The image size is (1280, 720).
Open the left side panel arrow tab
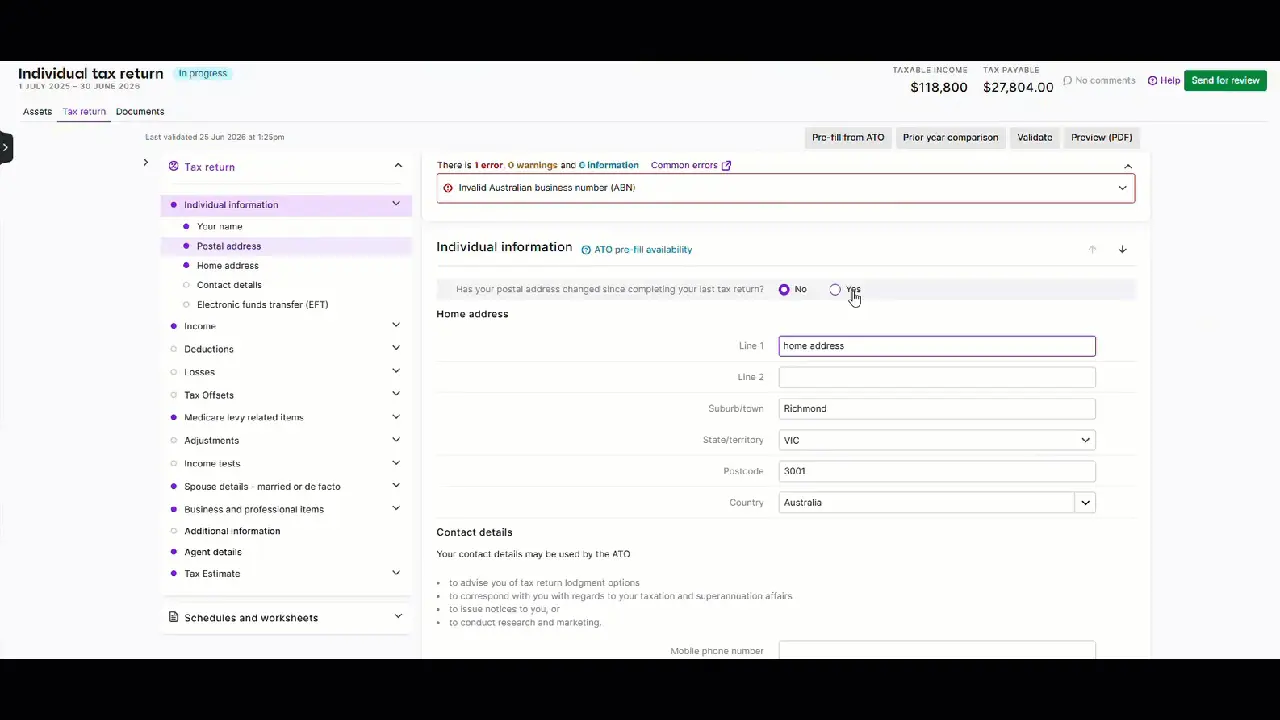(x=6, y=147)
